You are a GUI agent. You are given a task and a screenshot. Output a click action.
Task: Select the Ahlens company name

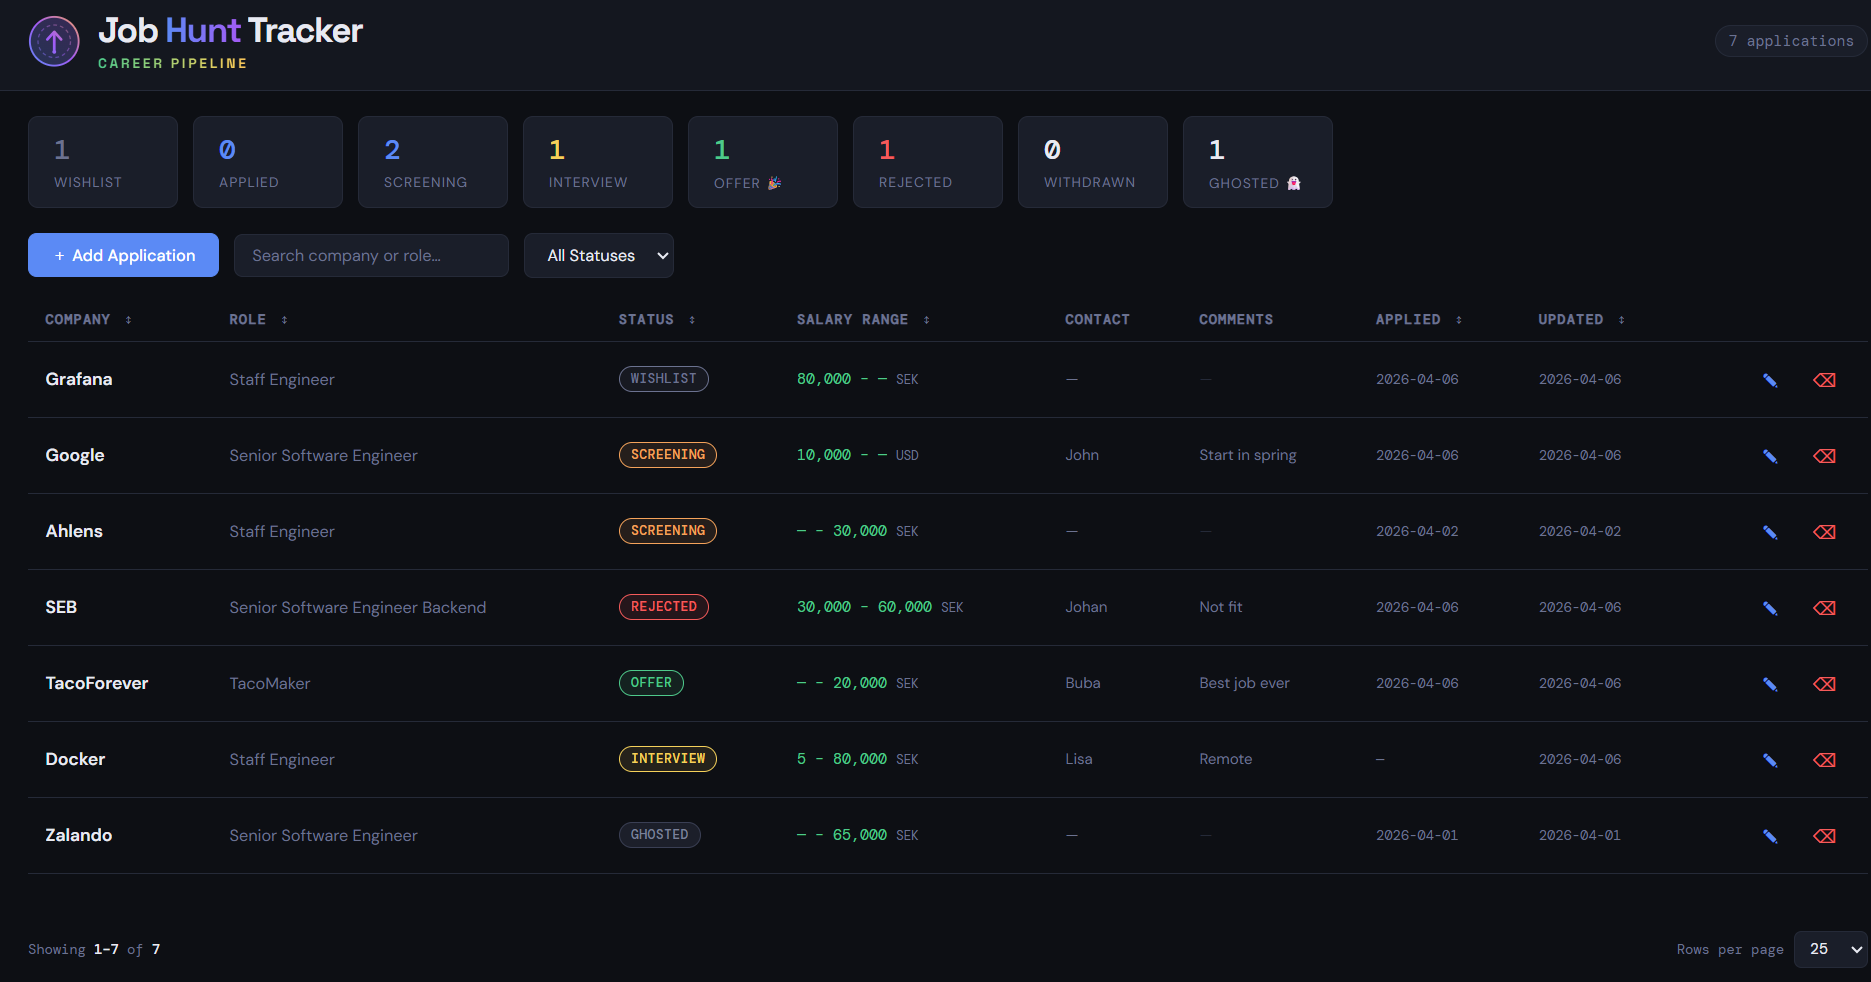(74, 531)
